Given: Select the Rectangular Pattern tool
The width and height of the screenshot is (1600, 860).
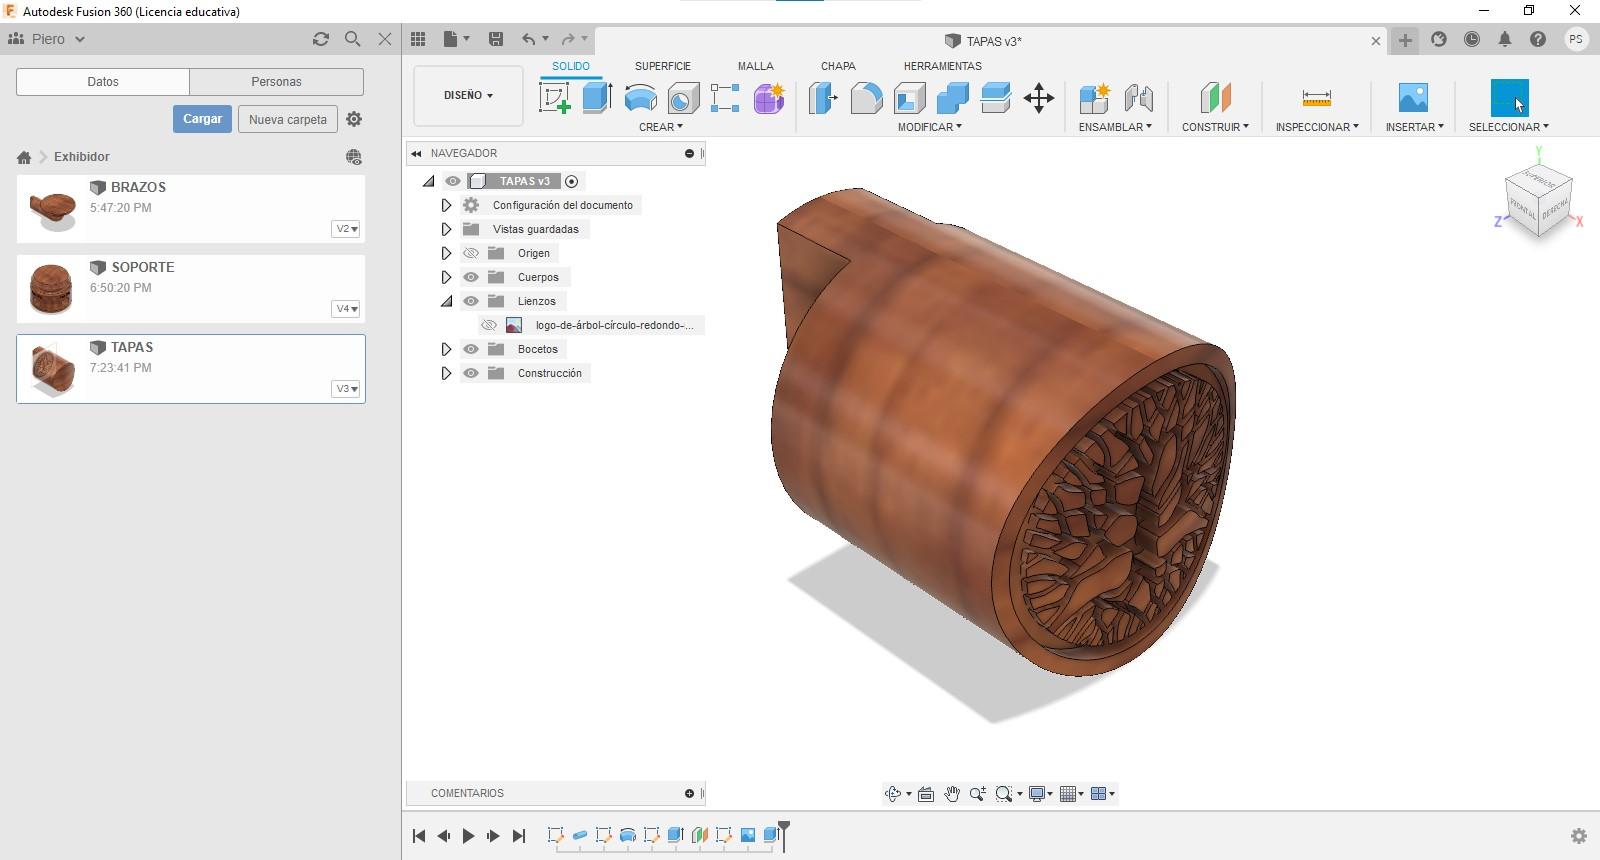Looking at the screenshot, I should click(x=725, y=98).
